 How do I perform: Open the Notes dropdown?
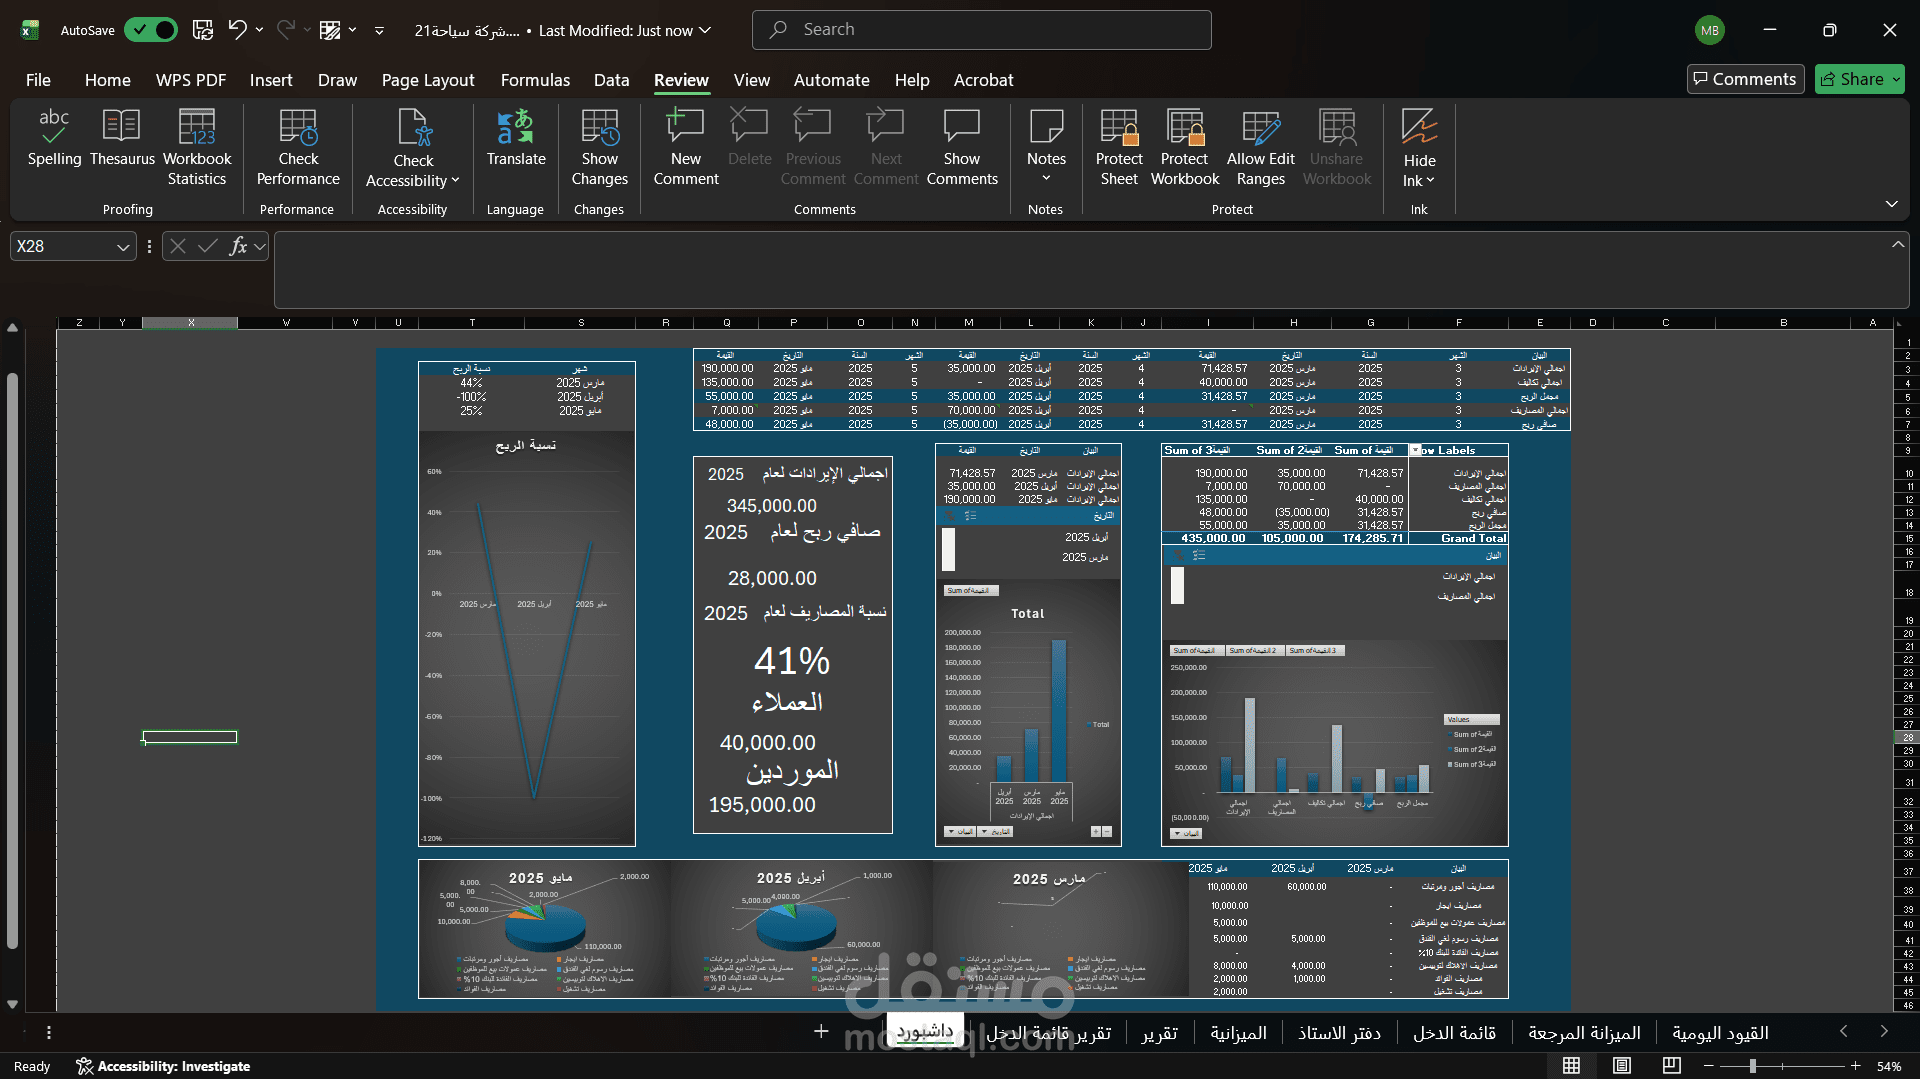(x=1046, y=178)
